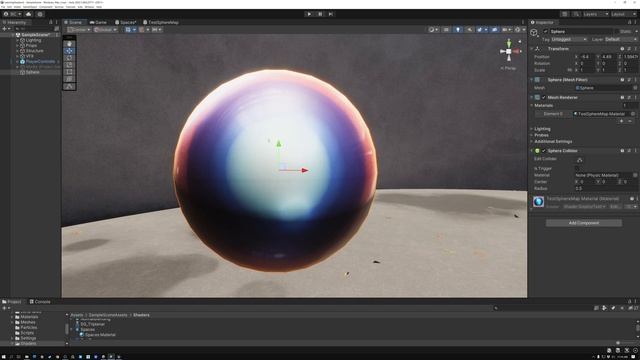Open the Console tab
The height and width of the screenshot is (360, 640).
[x=40, y=302]
